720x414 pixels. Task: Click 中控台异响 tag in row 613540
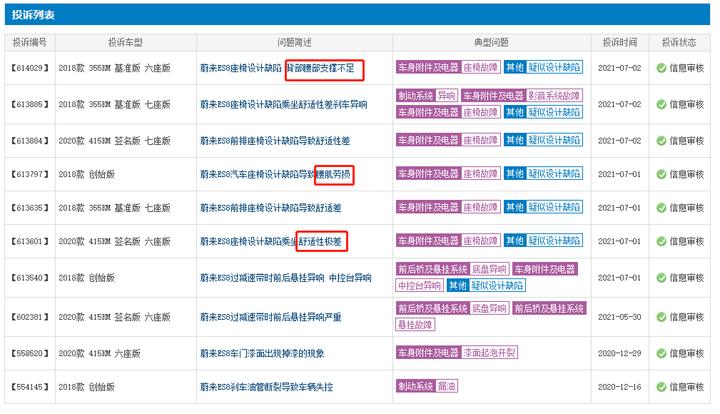click(x=419, y=285)
